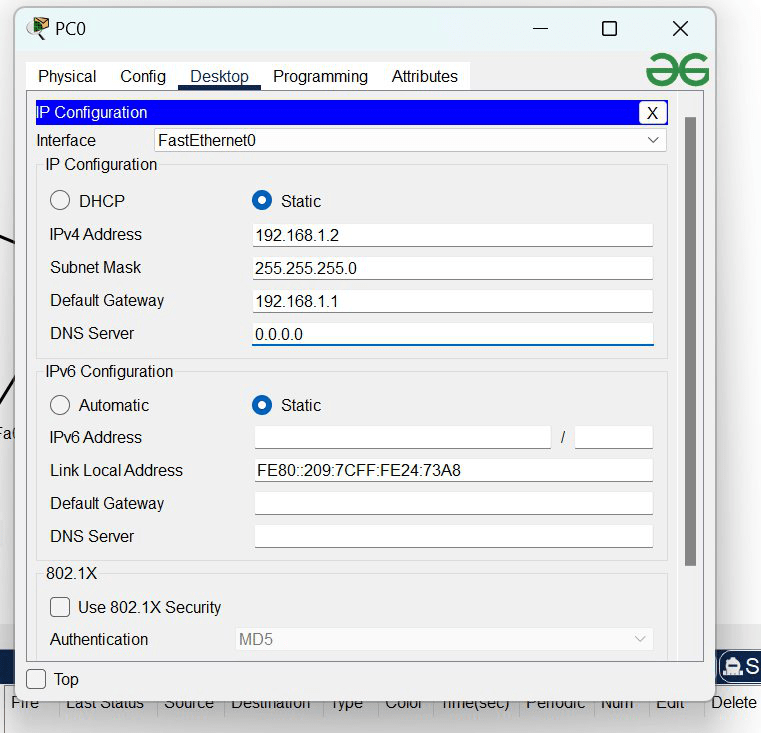
Task: Click the IPv4 Address field
Action: point(452,235)
